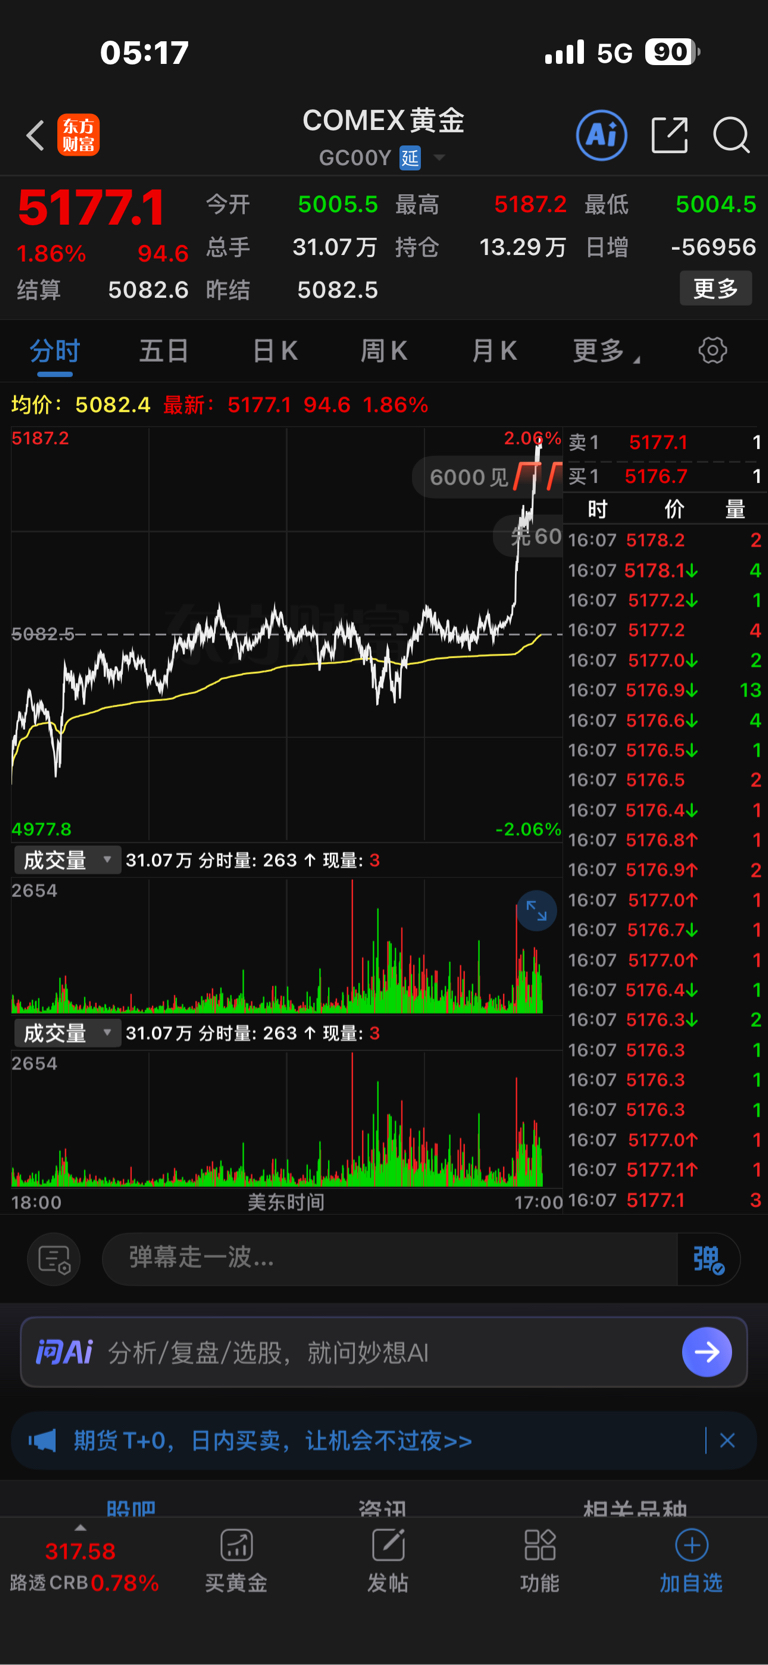Toggle the 弹 danmaku switch
This screenshot has height=1665, width=768.
pyautogui.click(x=708, y=1258)
